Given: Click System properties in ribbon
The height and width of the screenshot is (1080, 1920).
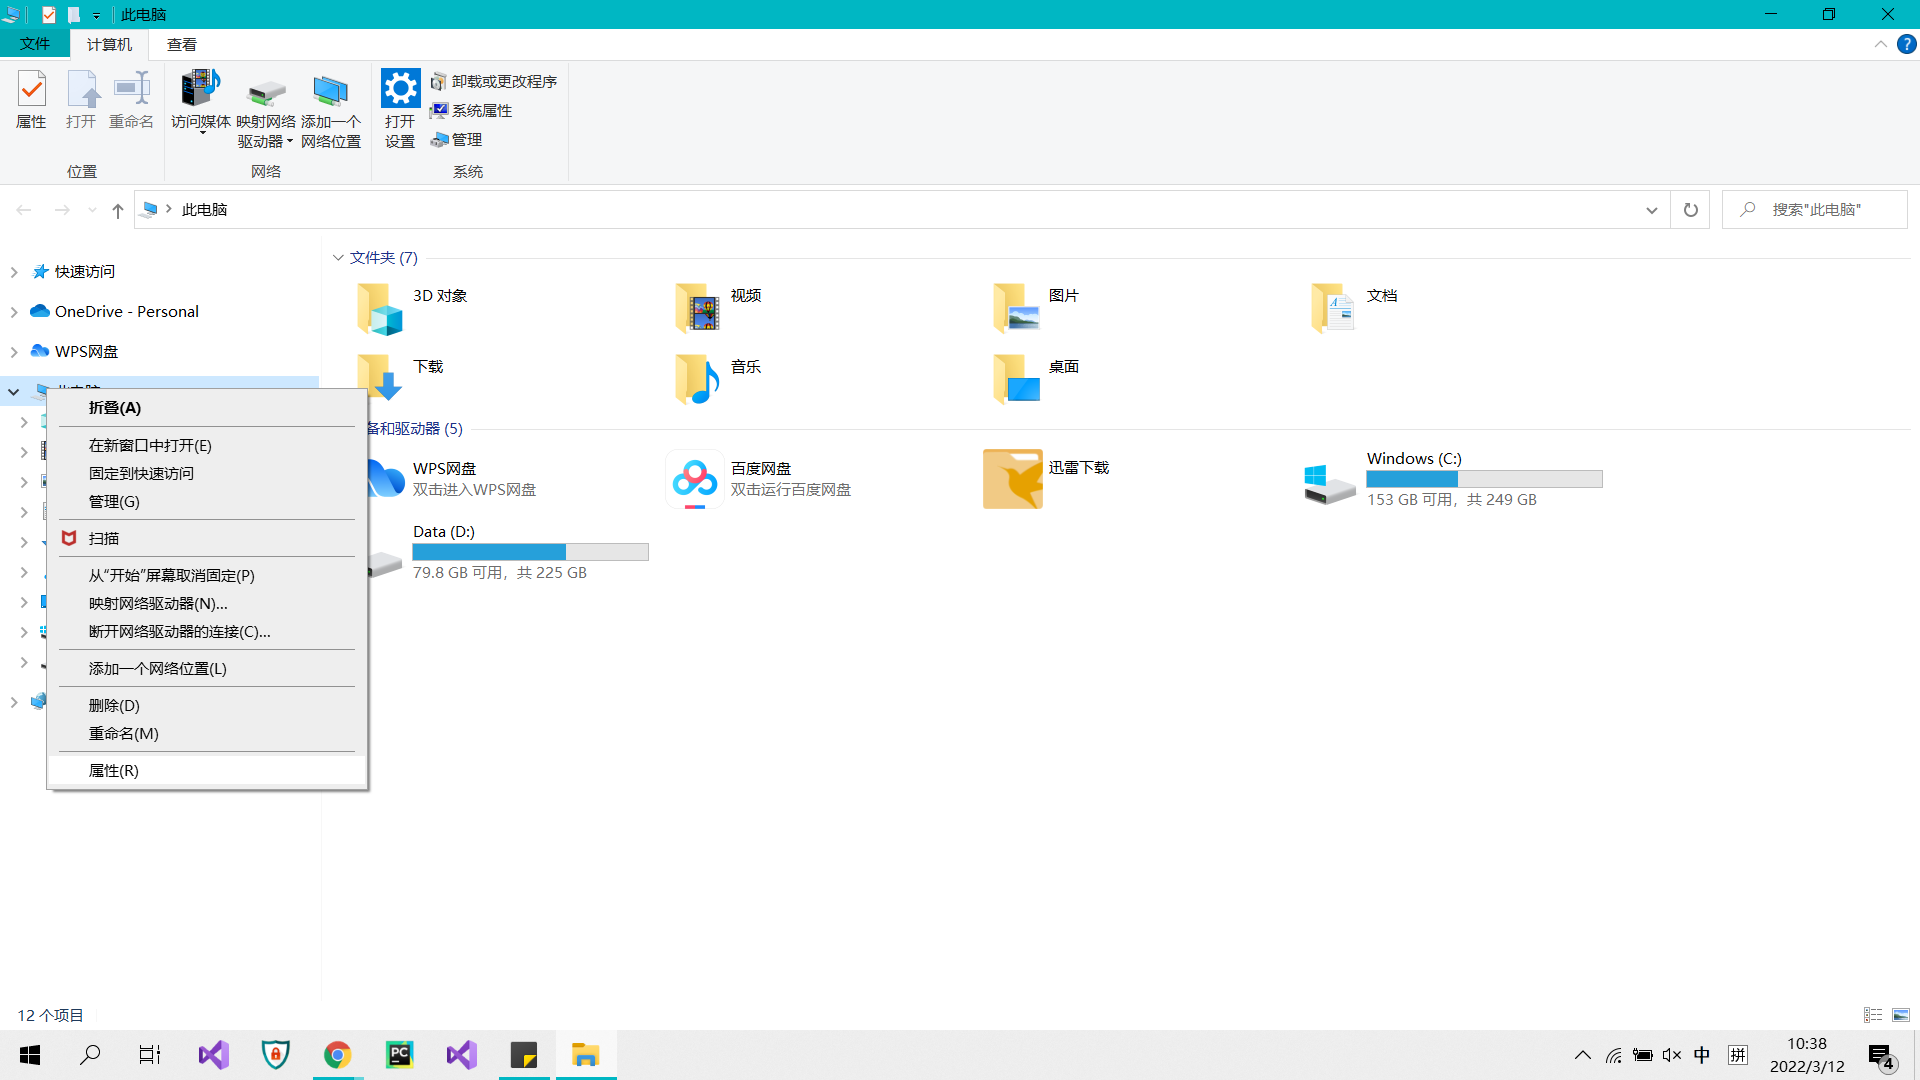Looking at the screenshot, I should click(x=472, y=110).
